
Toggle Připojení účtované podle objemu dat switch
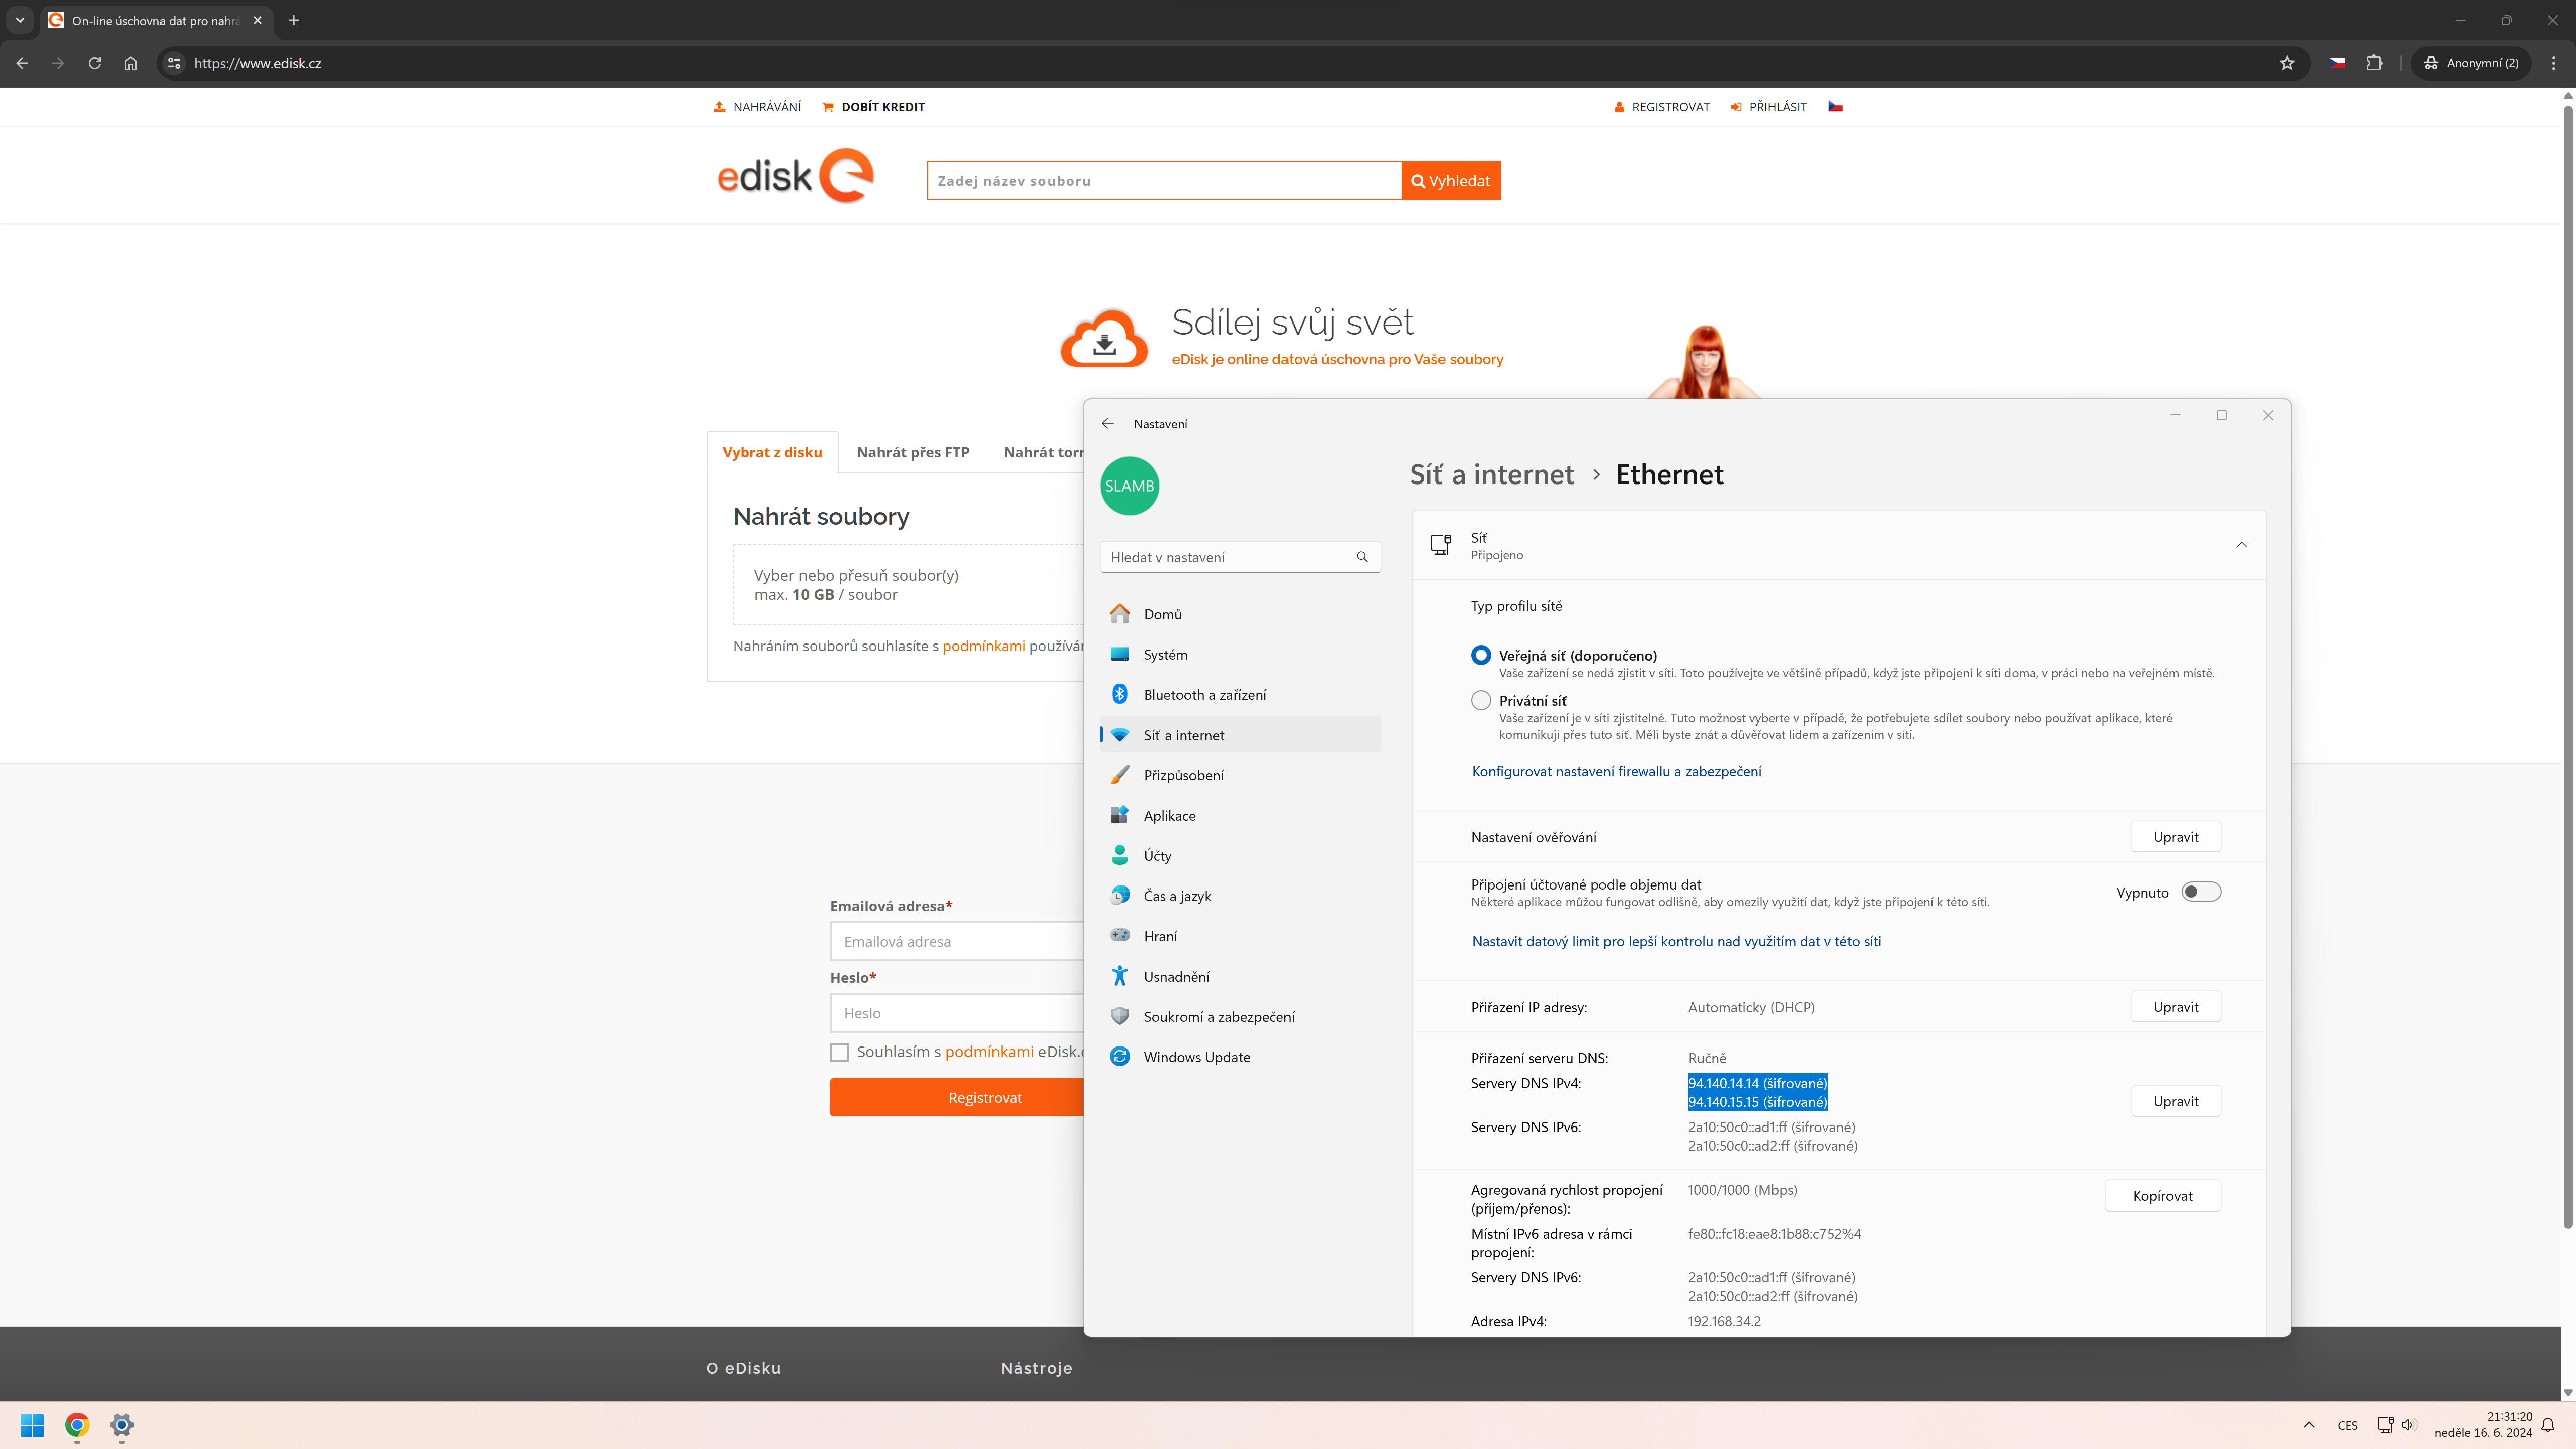pos(2201,892)
